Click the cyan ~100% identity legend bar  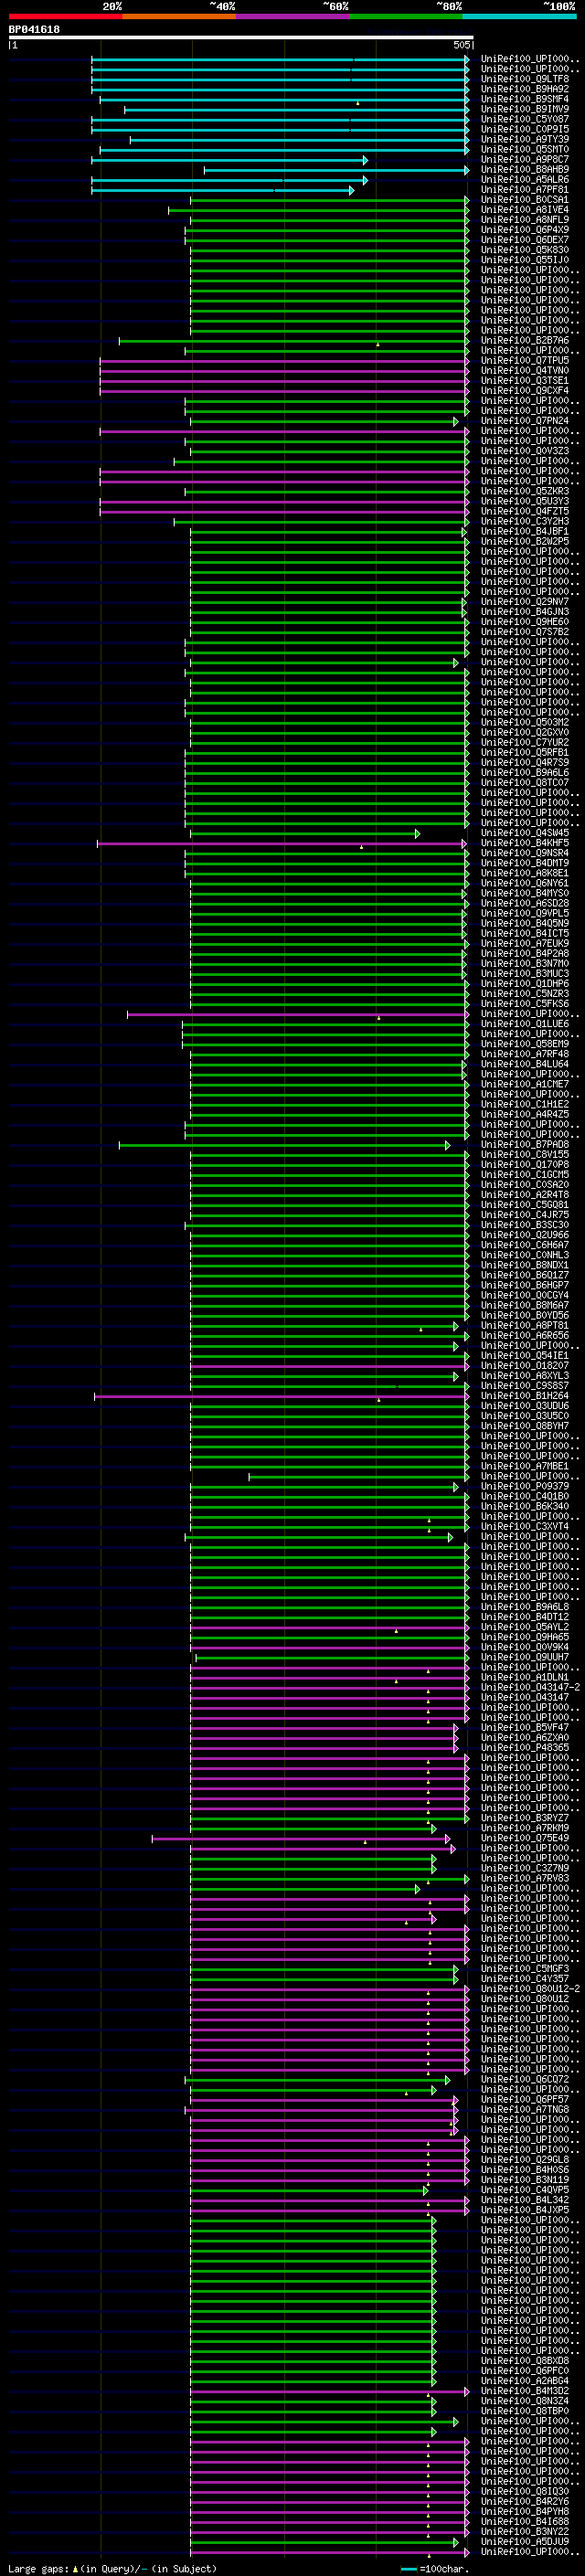pos(519,16)
